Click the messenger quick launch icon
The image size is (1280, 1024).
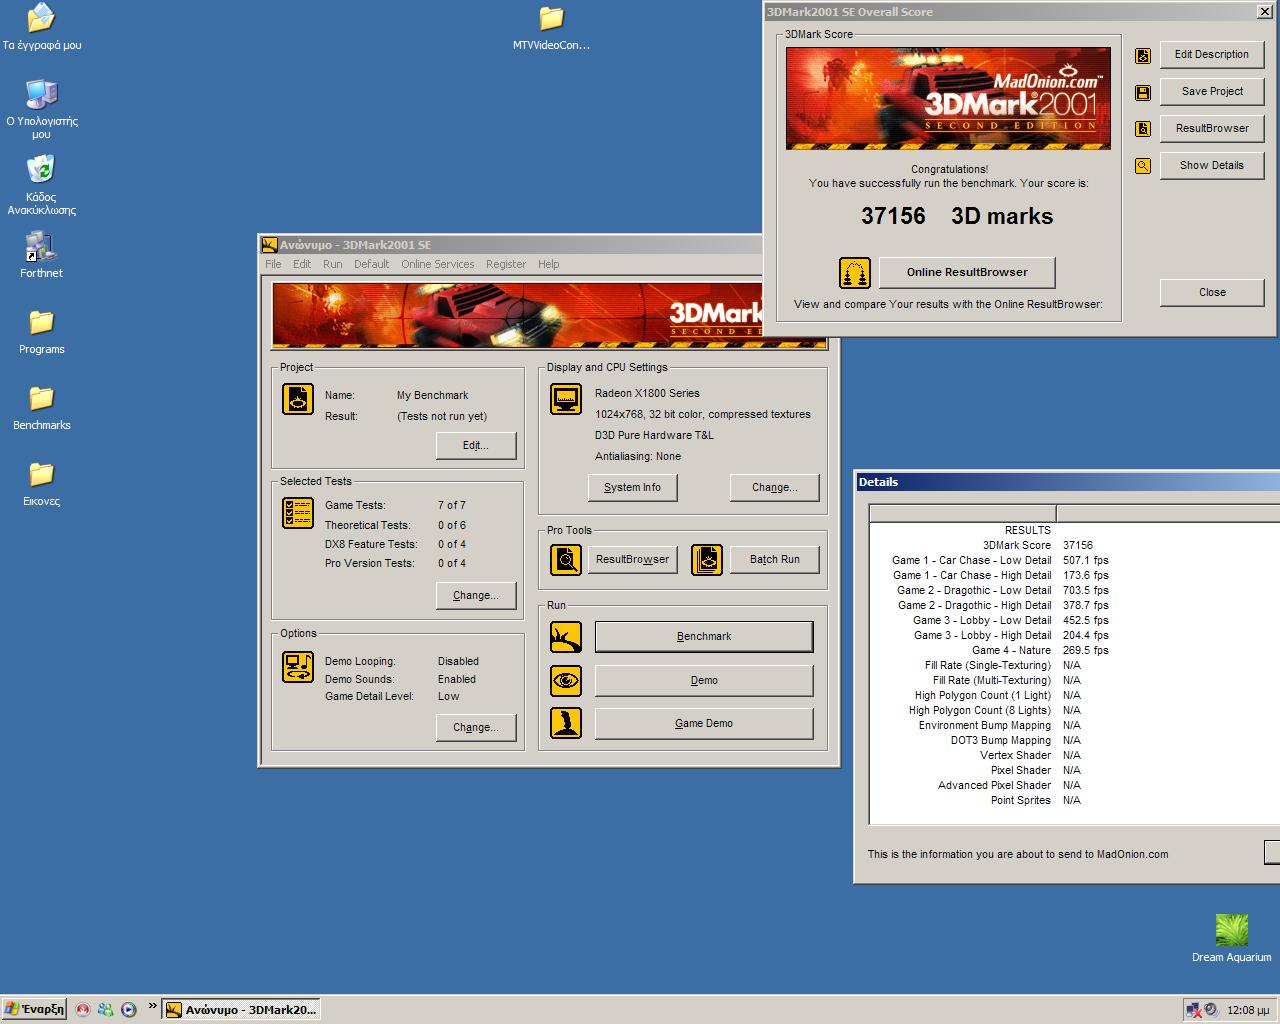105,1009
